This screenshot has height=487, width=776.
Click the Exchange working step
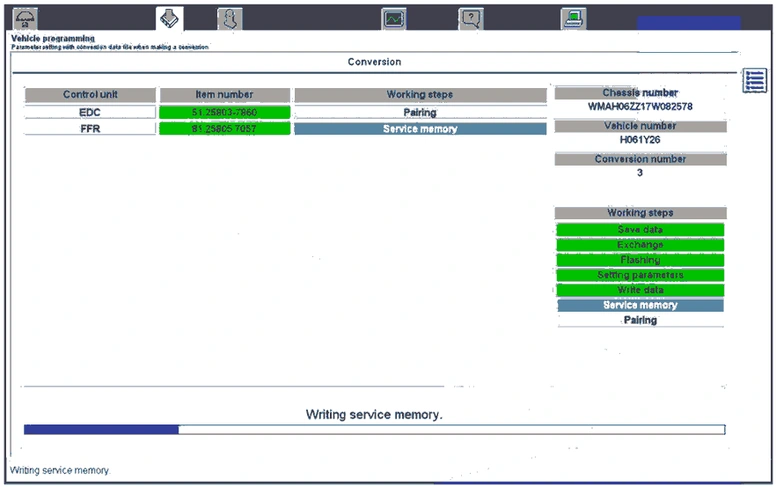point(640,245)
